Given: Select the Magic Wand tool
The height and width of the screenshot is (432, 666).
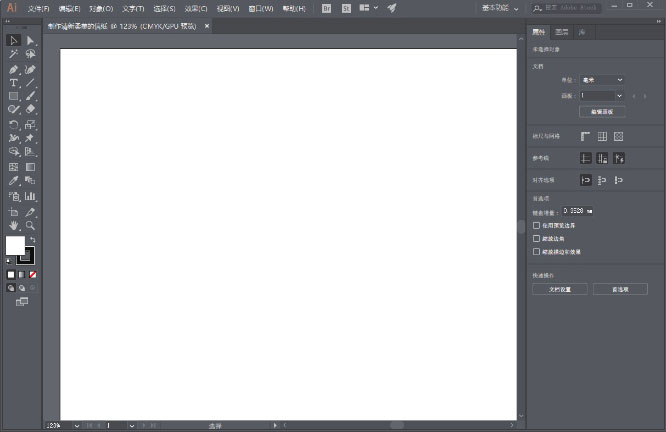Looking at the screenshot, I should (x=14, y=55).
